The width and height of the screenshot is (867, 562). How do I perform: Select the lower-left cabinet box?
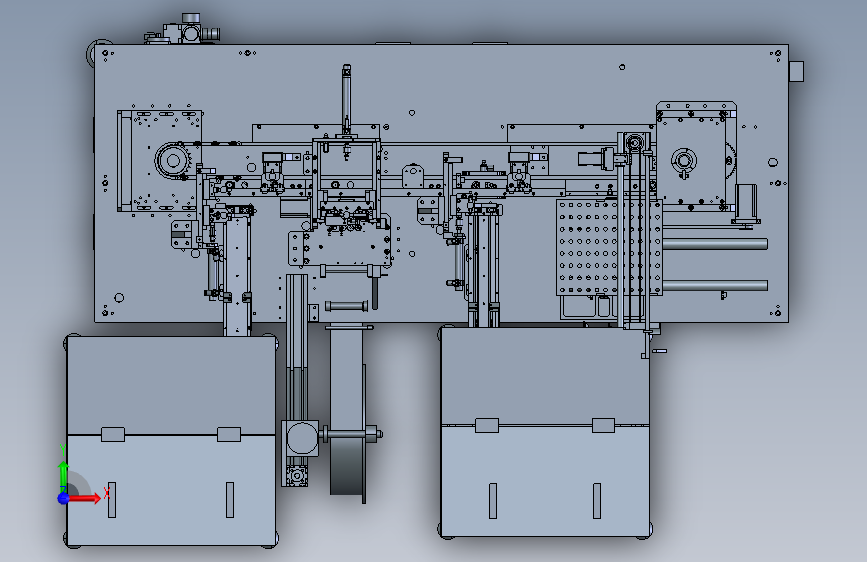[x=171, y=441]
